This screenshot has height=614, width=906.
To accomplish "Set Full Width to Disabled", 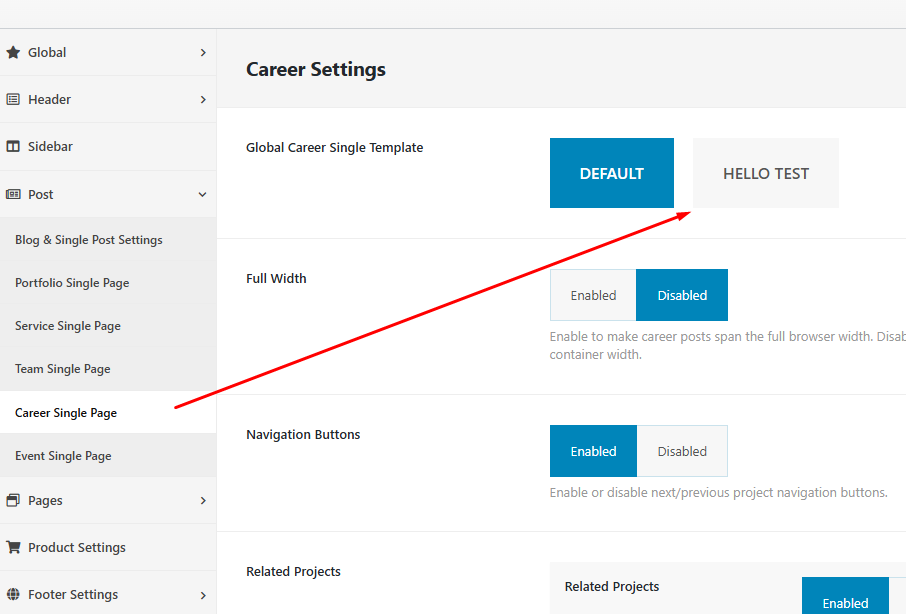I will click(x=682, y=295).
